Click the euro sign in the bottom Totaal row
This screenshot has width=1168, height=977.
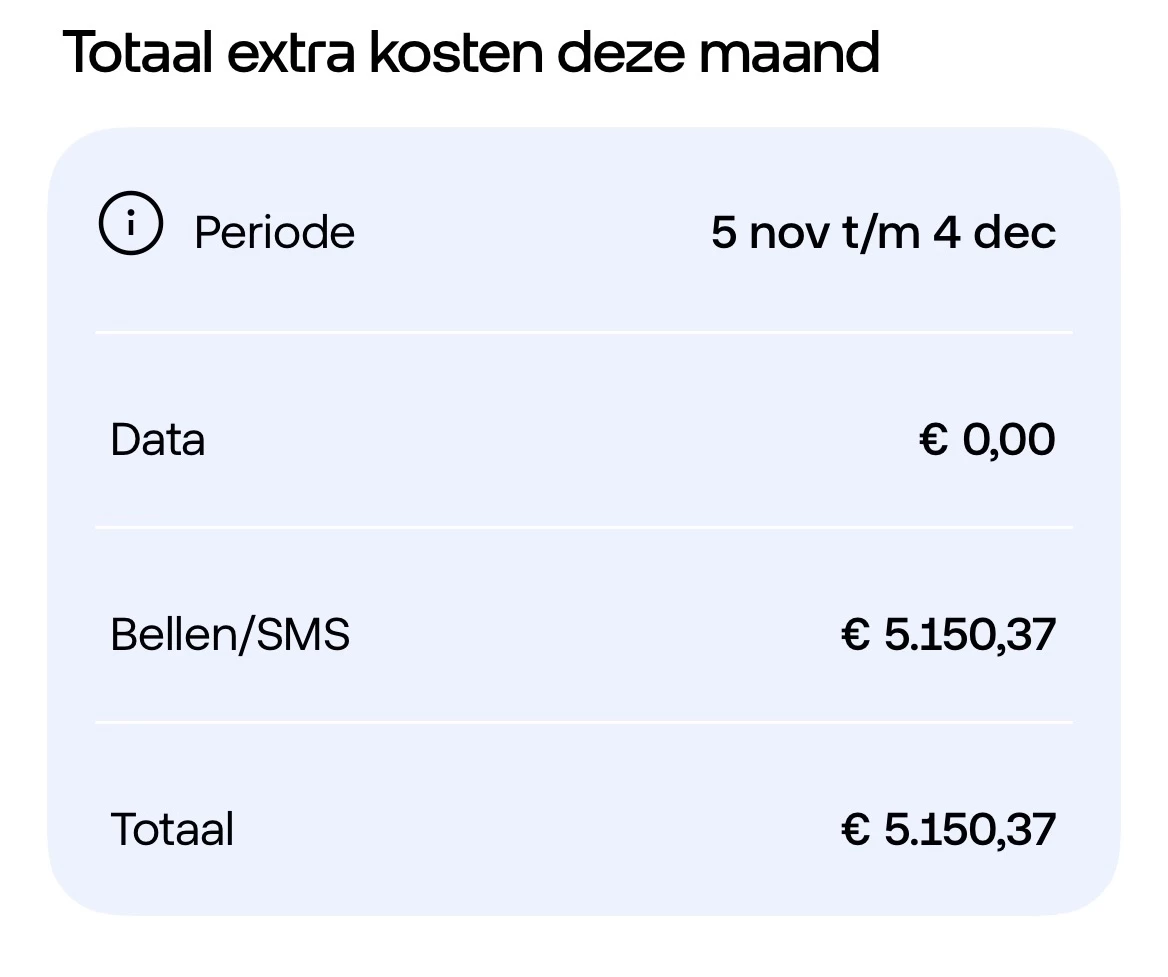coord(856,830)
